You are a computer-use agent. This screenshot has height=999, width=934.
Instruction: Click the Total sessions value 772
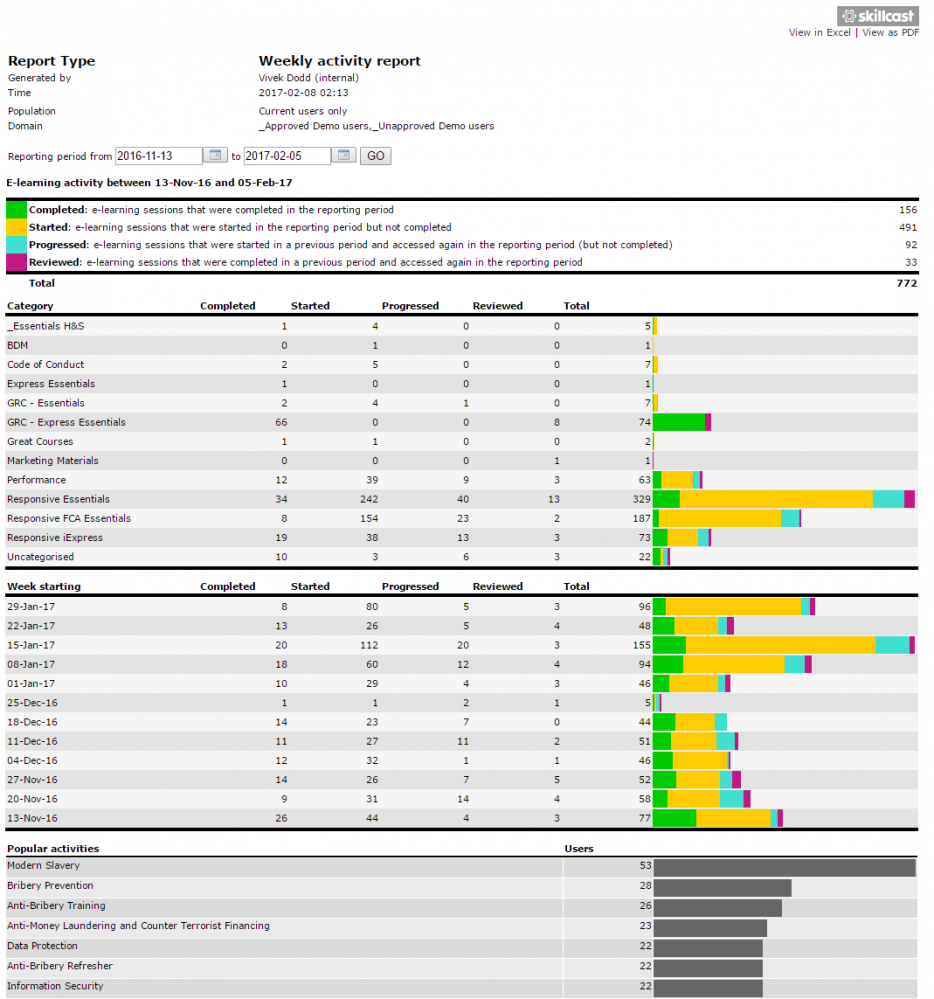(x=907, y=284)
